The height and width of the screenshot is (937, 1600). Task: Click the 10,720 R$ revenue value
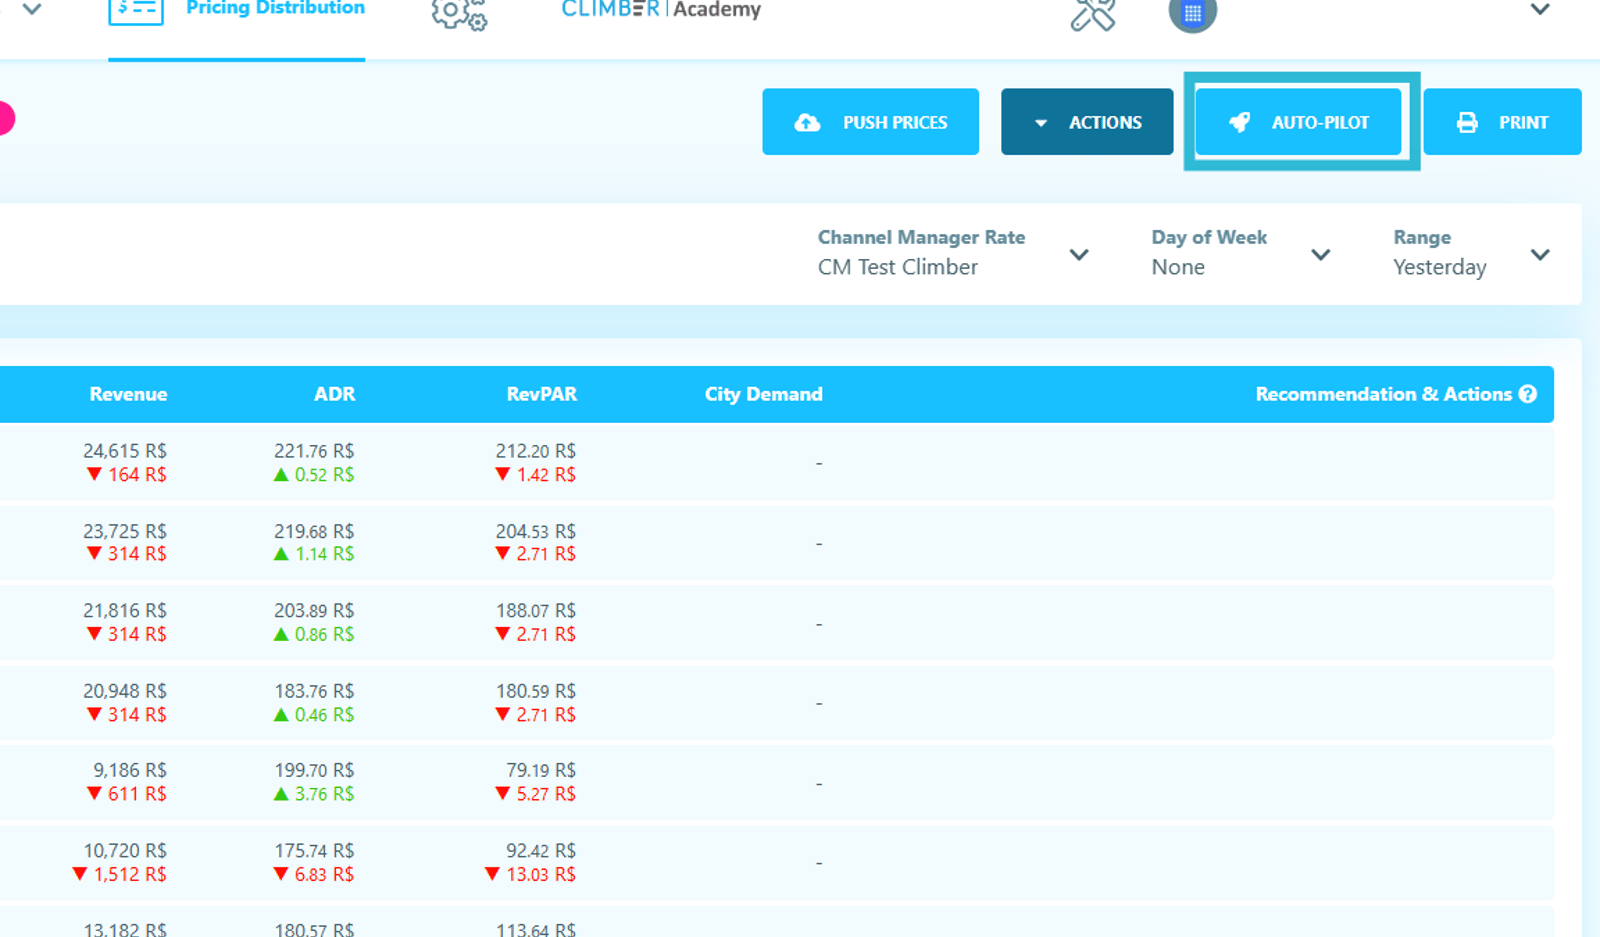click(x=125, y=850)
